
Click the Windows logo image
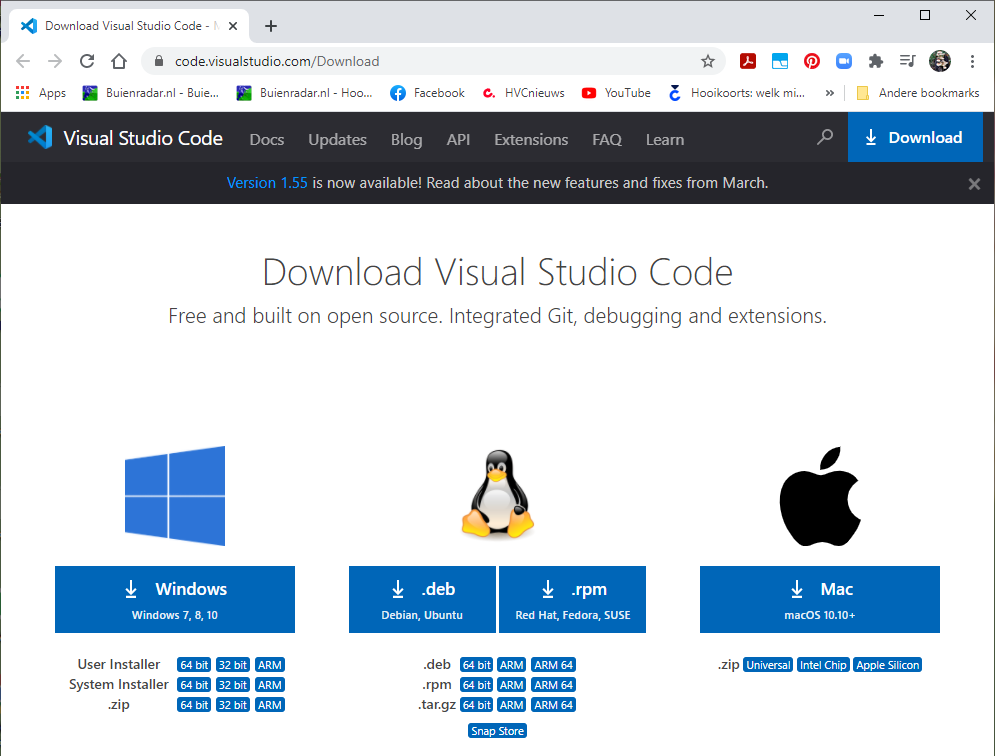tap(175, 496)
